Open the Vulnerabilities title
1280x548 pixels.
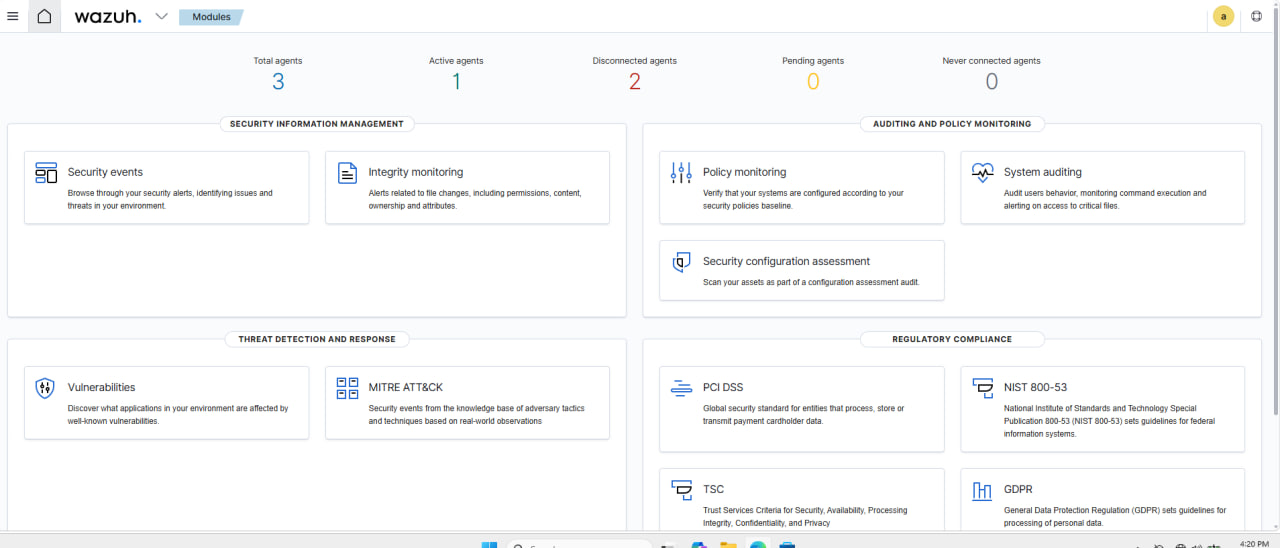click(101, 387)
